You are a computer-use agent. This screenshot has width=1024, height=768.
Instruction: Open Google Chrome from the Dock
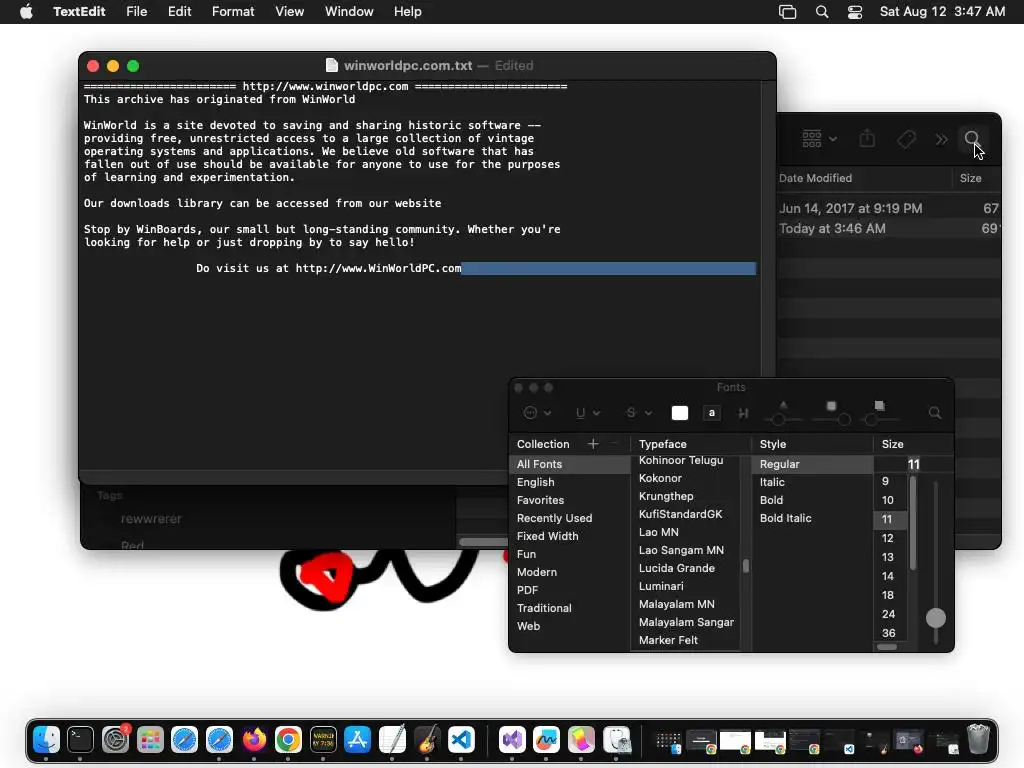point(288,740)
